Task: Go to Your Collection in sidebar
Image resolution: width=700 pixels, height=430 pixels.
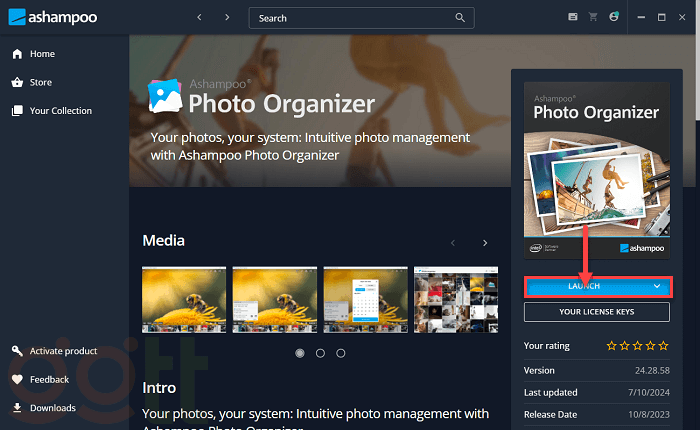Action: (x=60, y=111)
